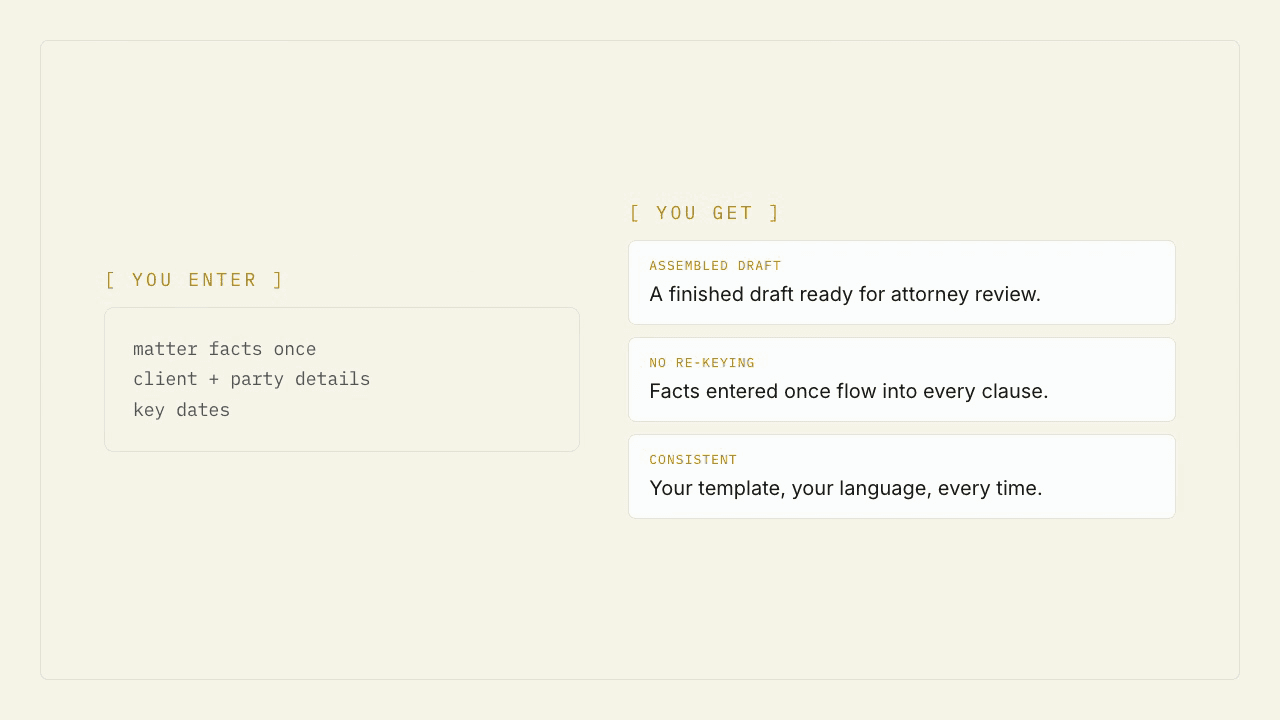Click the 'CONSISTENT' label

point(693,460)
